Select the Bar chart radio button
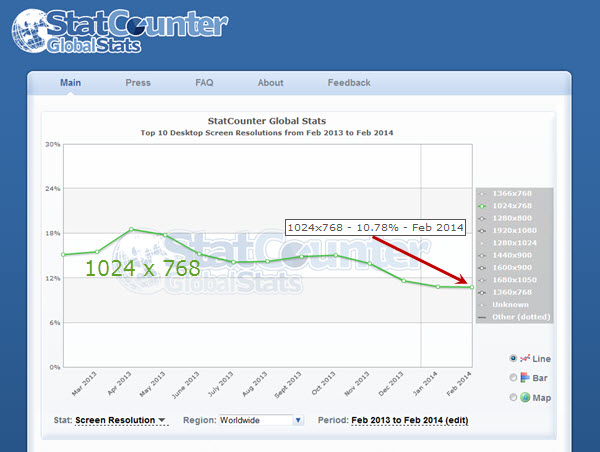This screenshot has height=452, width=600. (513, 377)
